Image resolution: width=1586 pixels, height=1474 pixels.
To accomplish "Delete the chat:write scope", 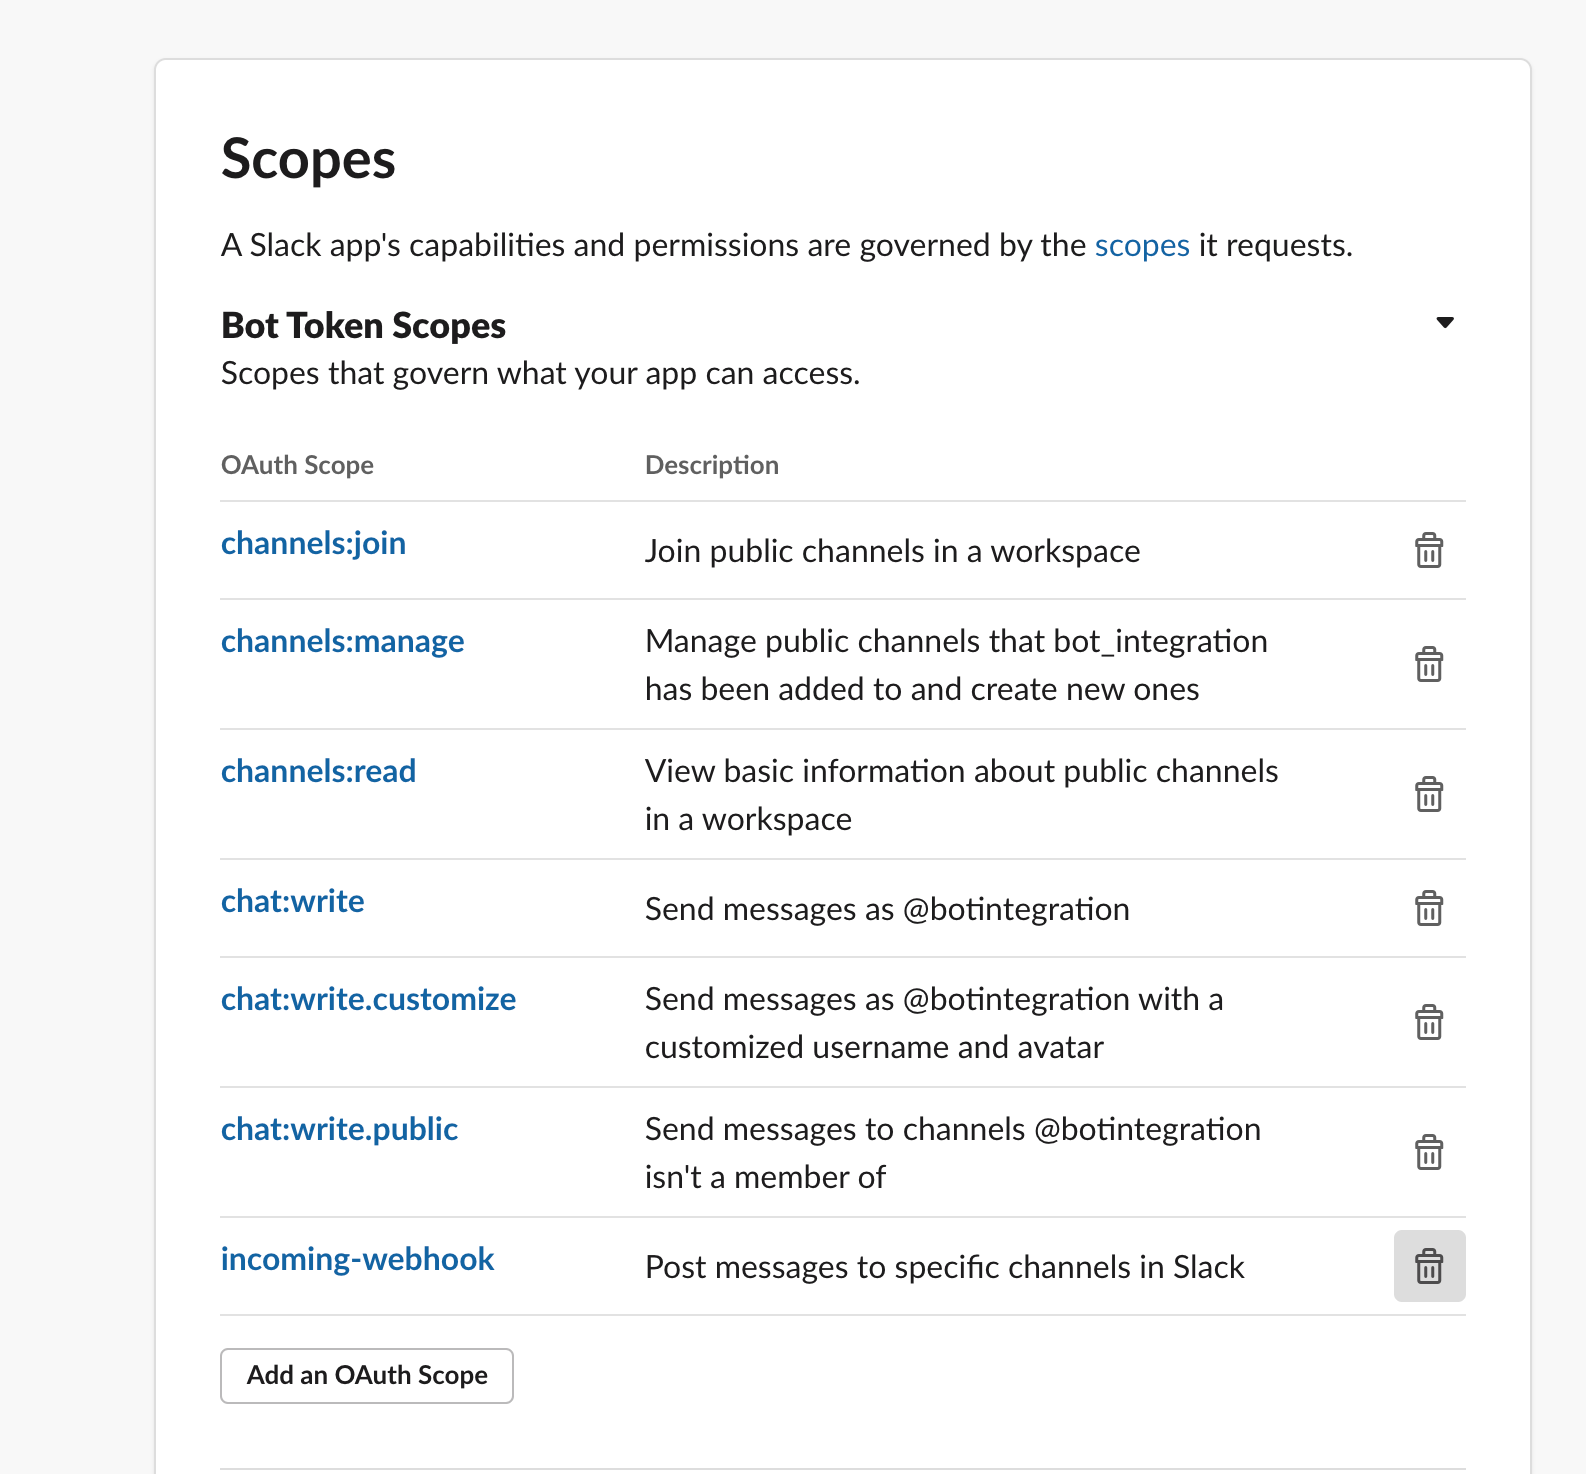I will 1429,909.
